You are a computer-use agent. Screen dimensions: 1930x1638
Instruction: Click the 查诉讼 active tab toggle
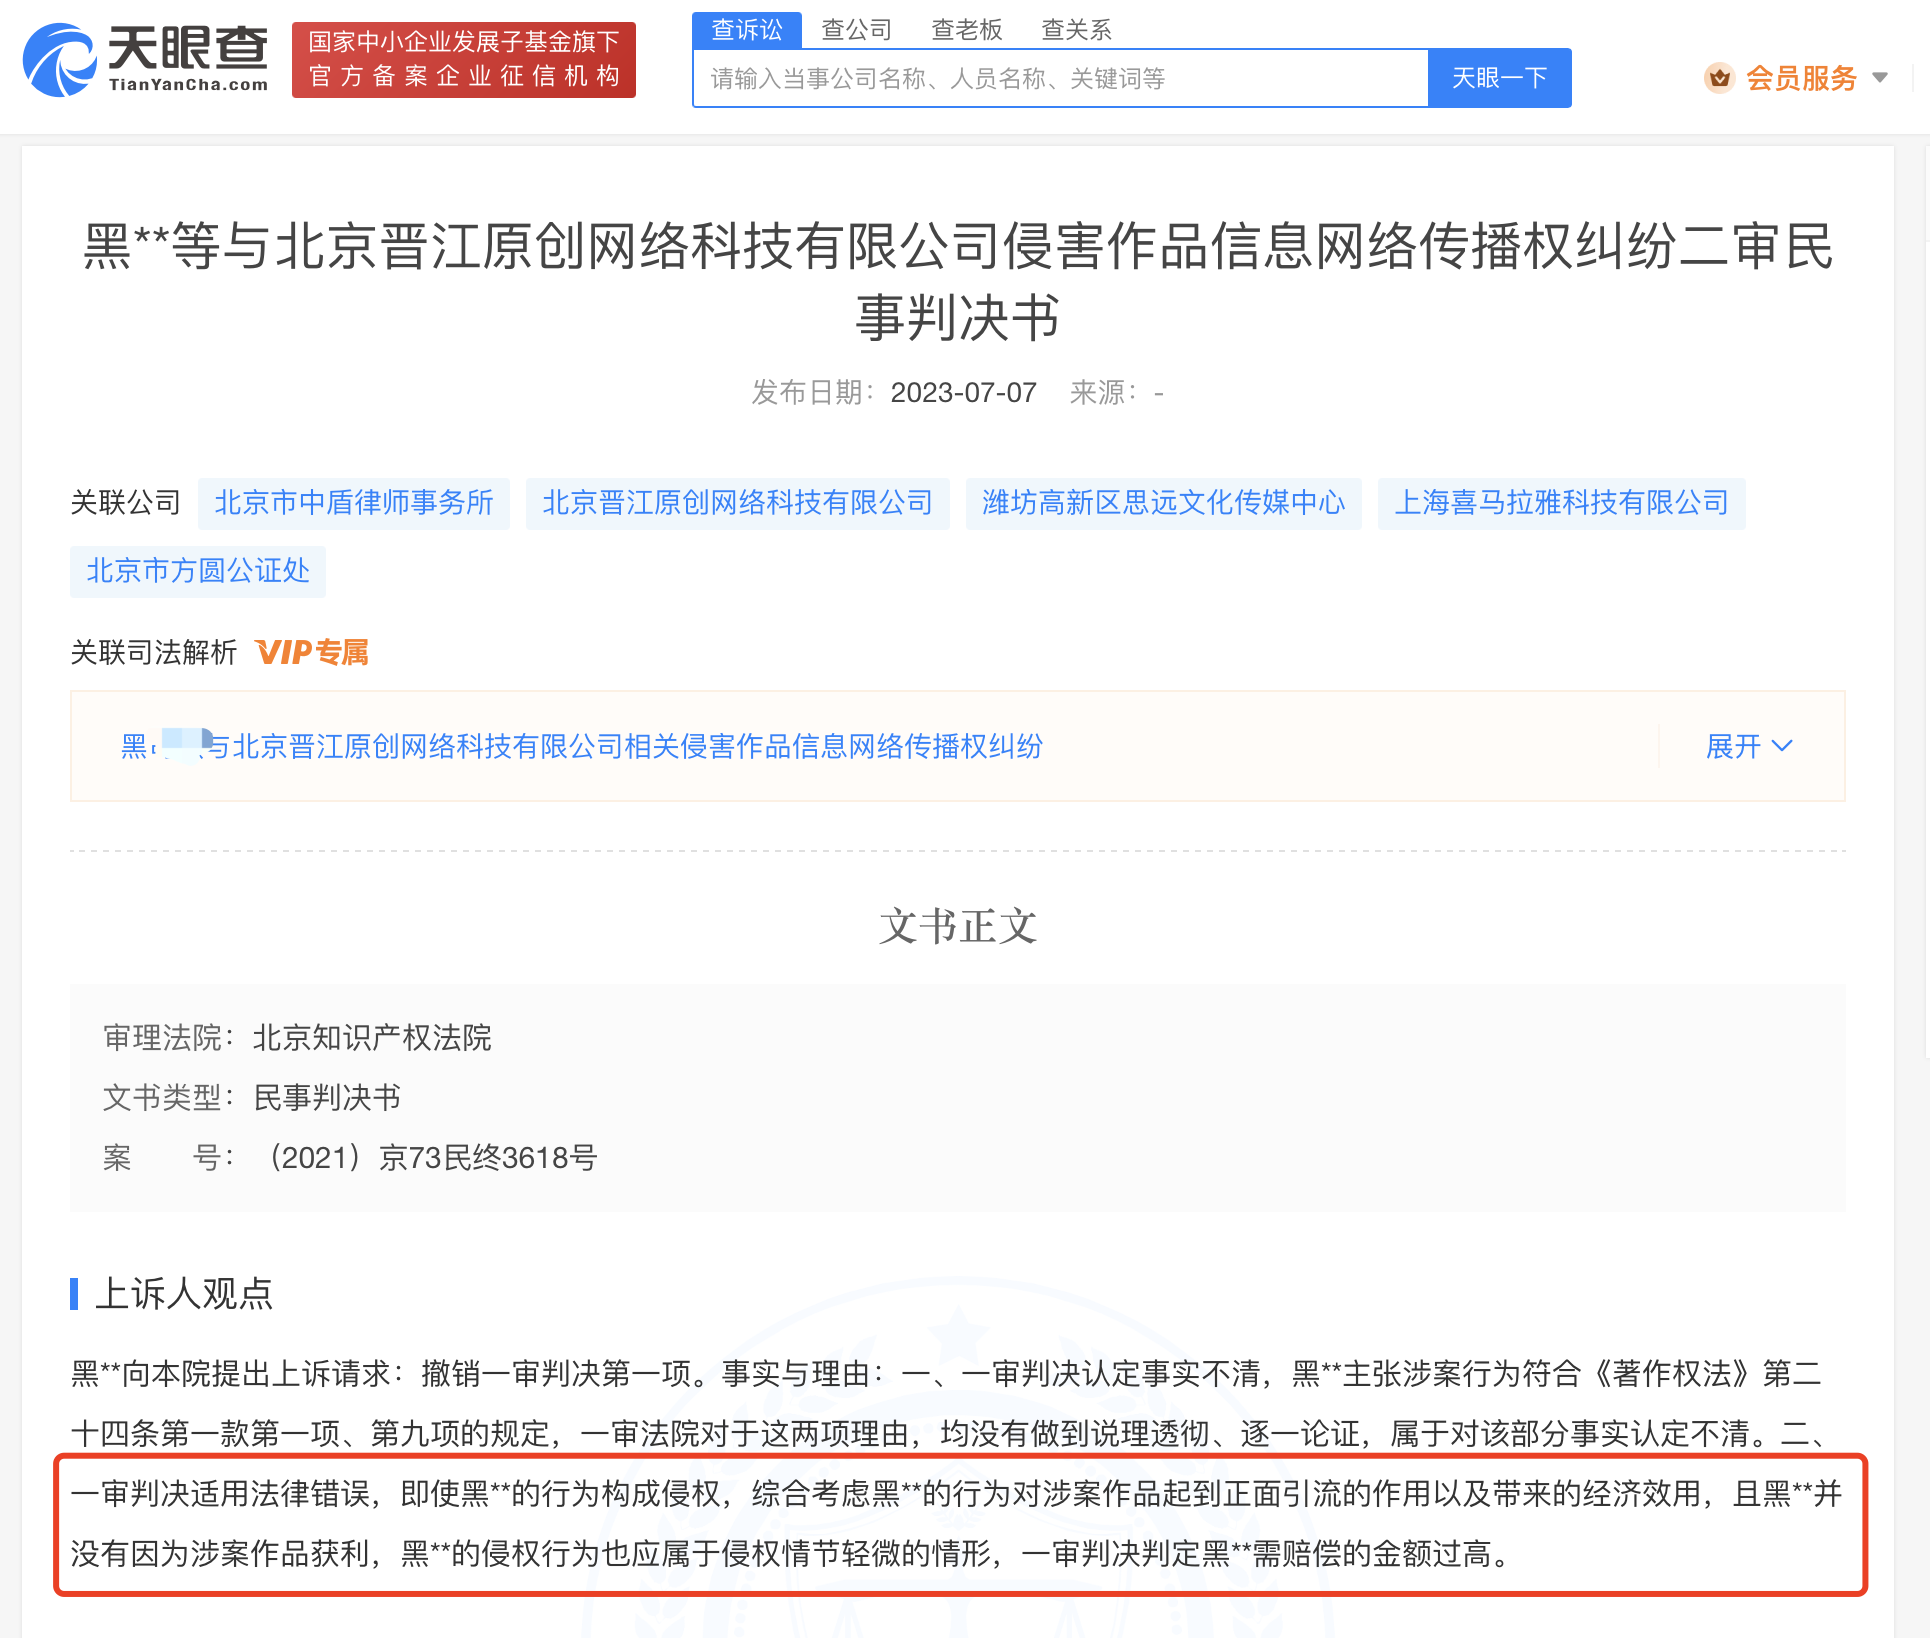point(746,29)
